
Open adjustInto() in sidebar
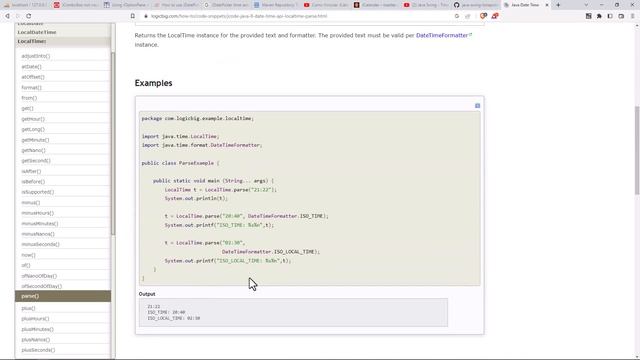[x=36, y=56]
